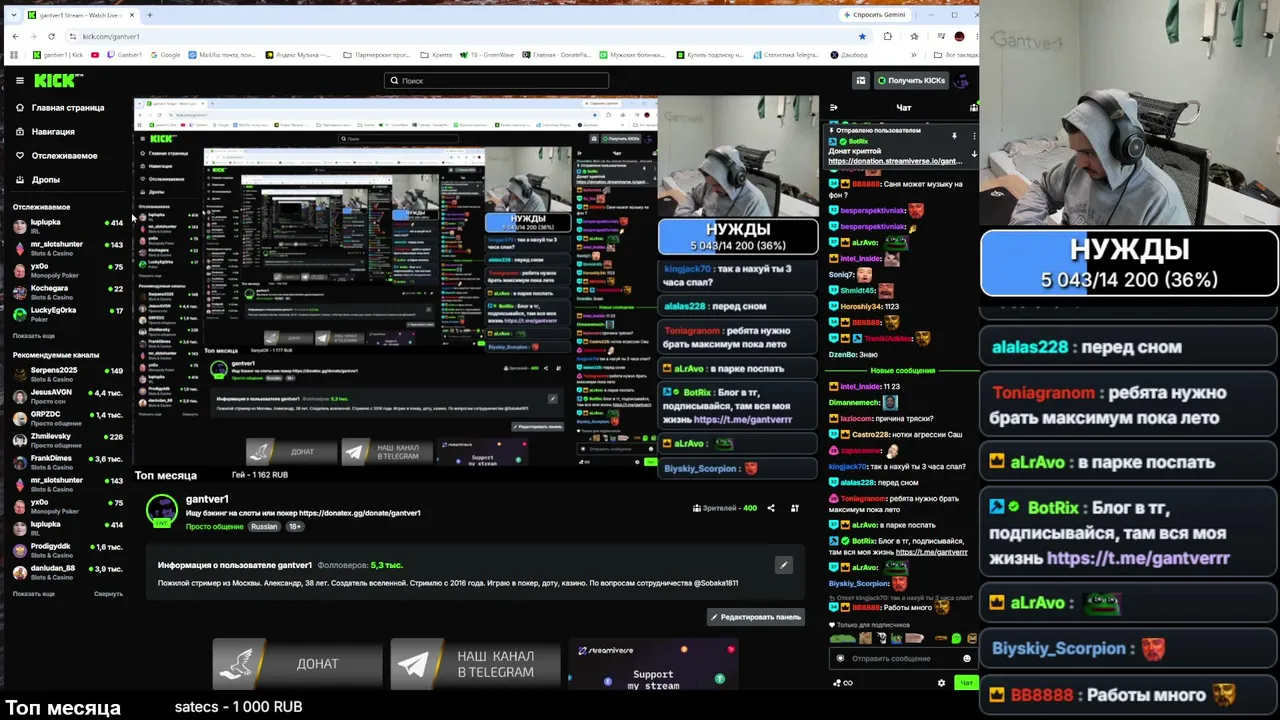Open the t.me/gantverrr link in chat

point(931,552)
